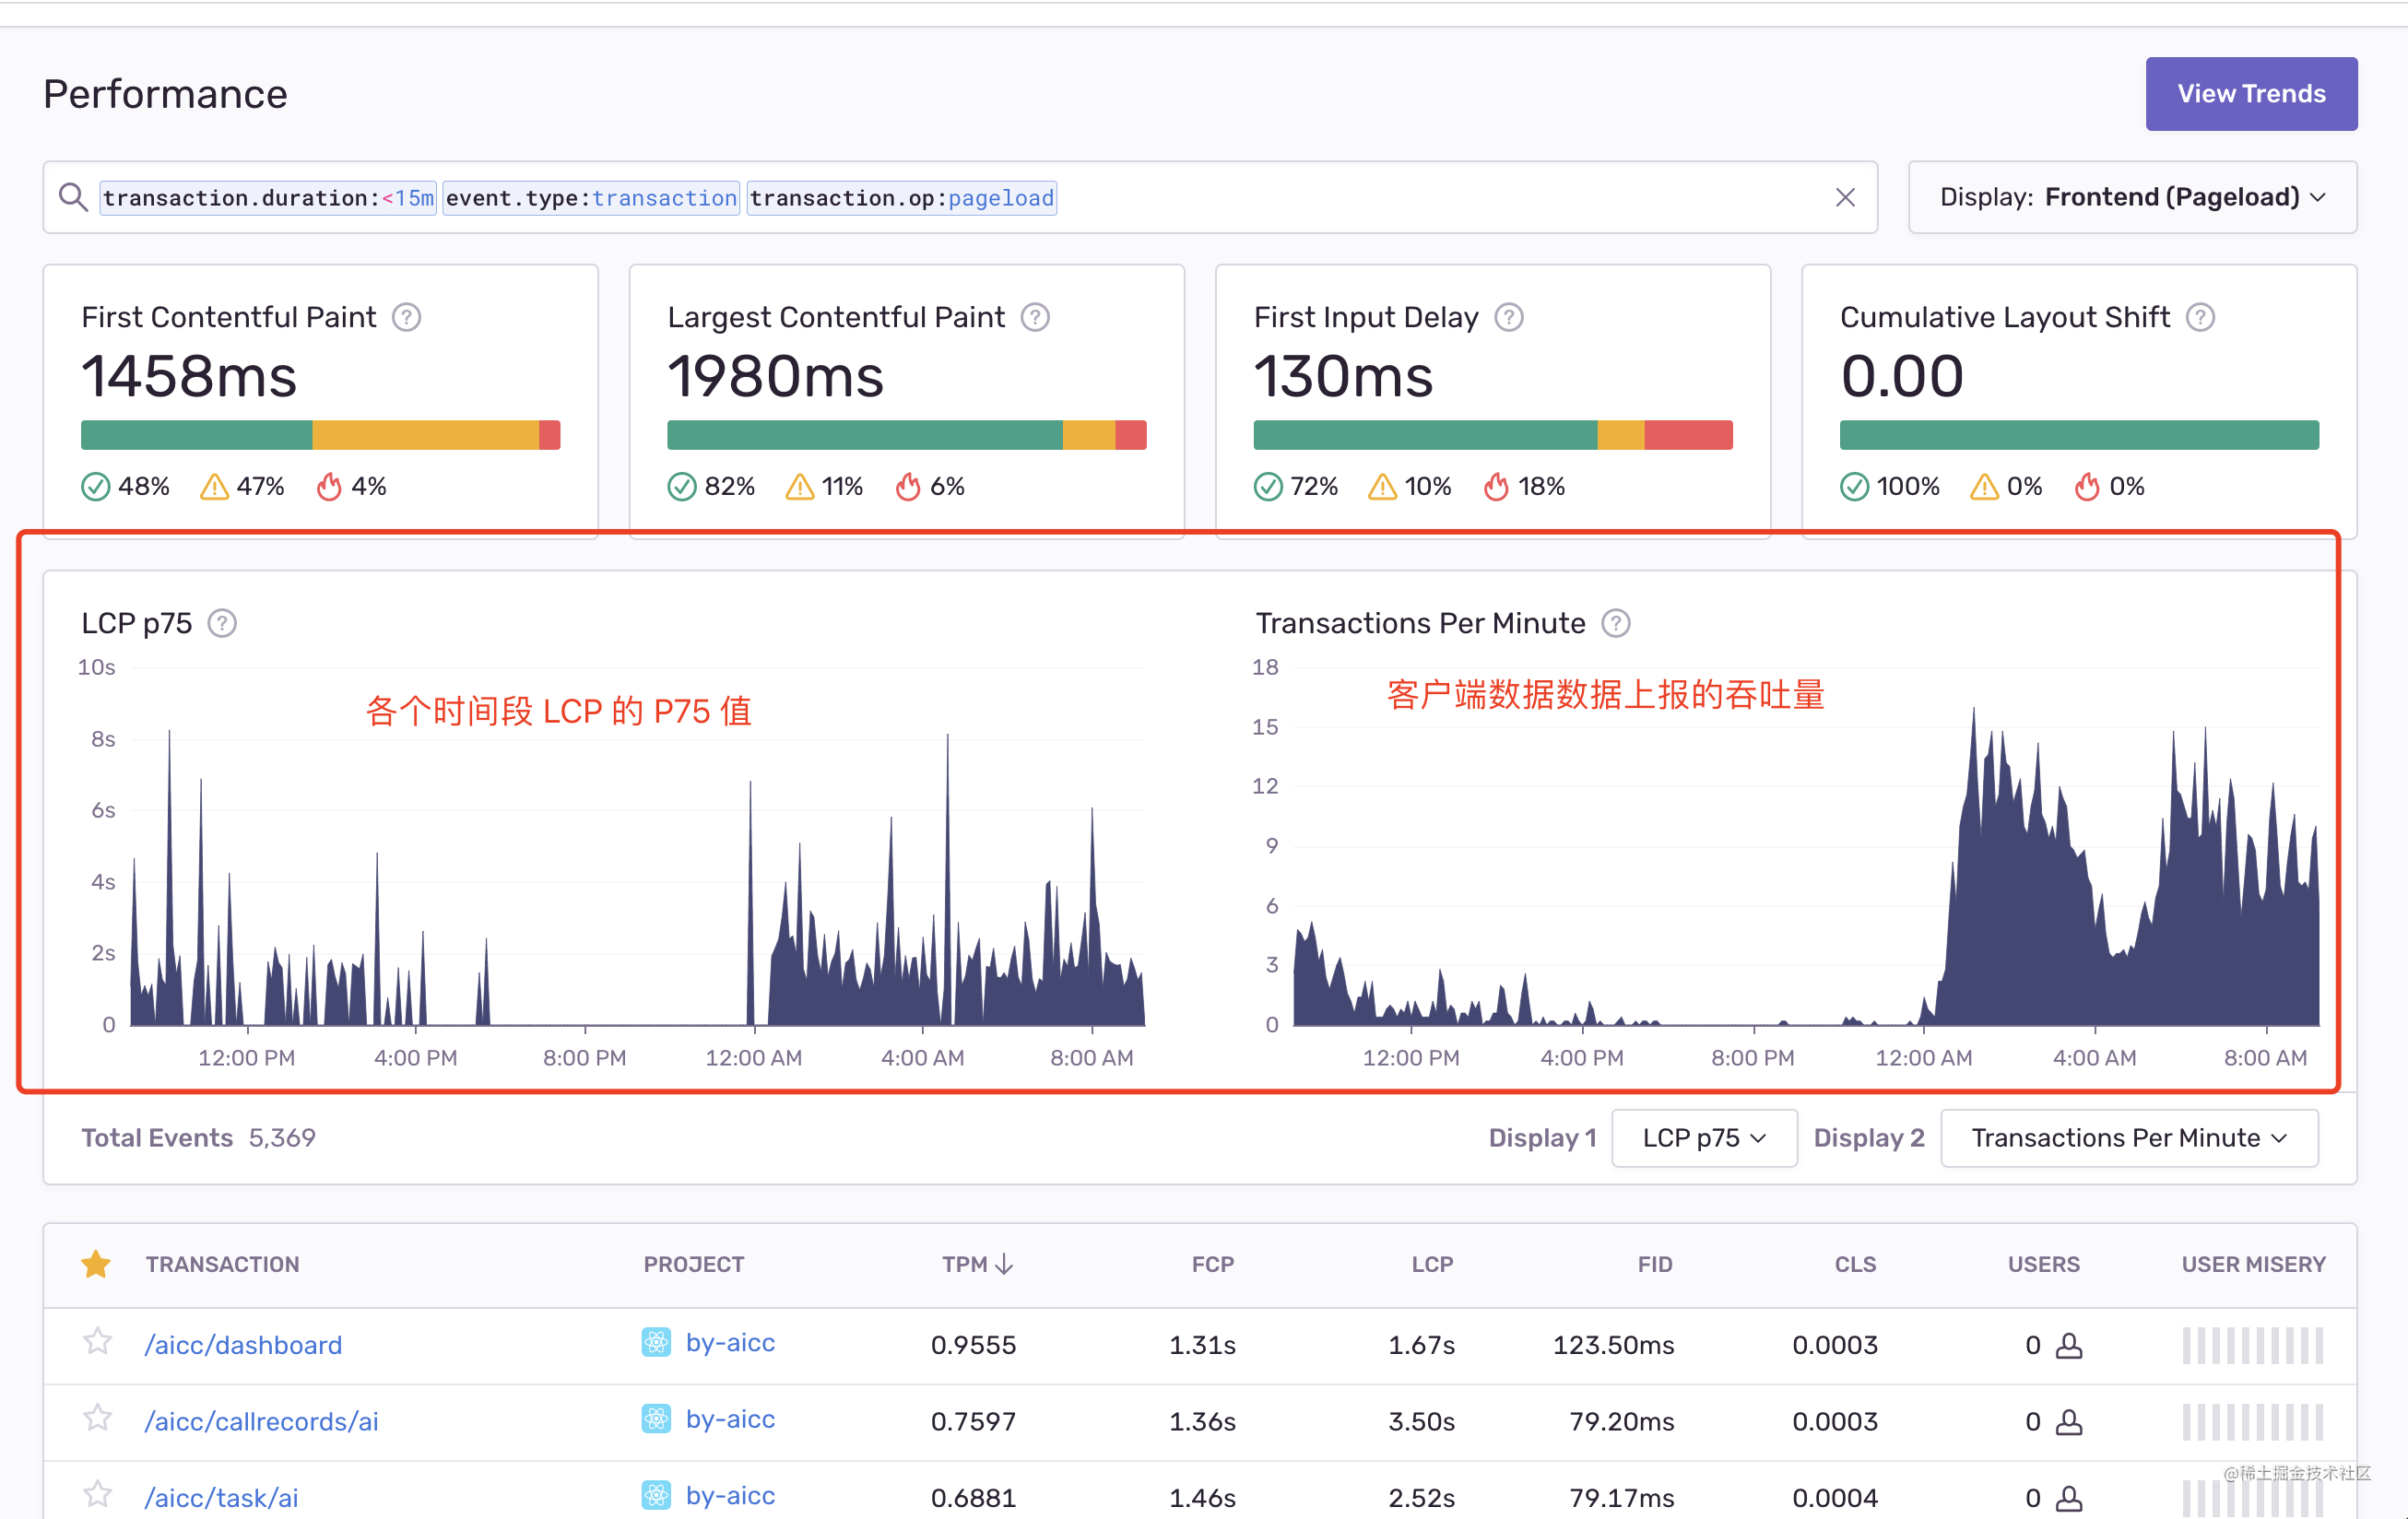Click FID good checkmark icon 72%
2408x1519 pixels.
(x=1268, y=487)
